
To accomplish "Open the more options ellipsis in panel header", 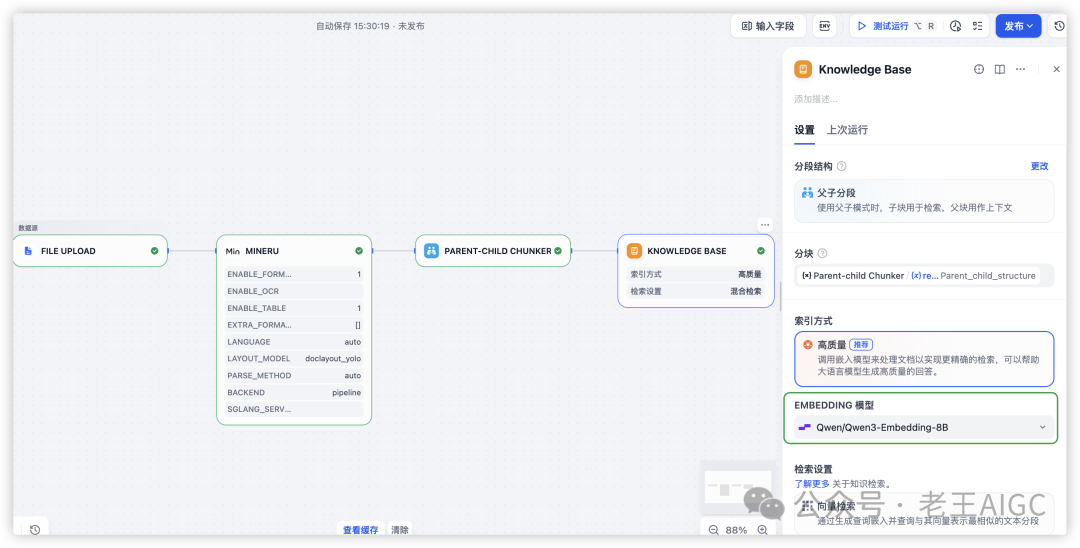I will pyautogui.click(x=1021, y=70).
